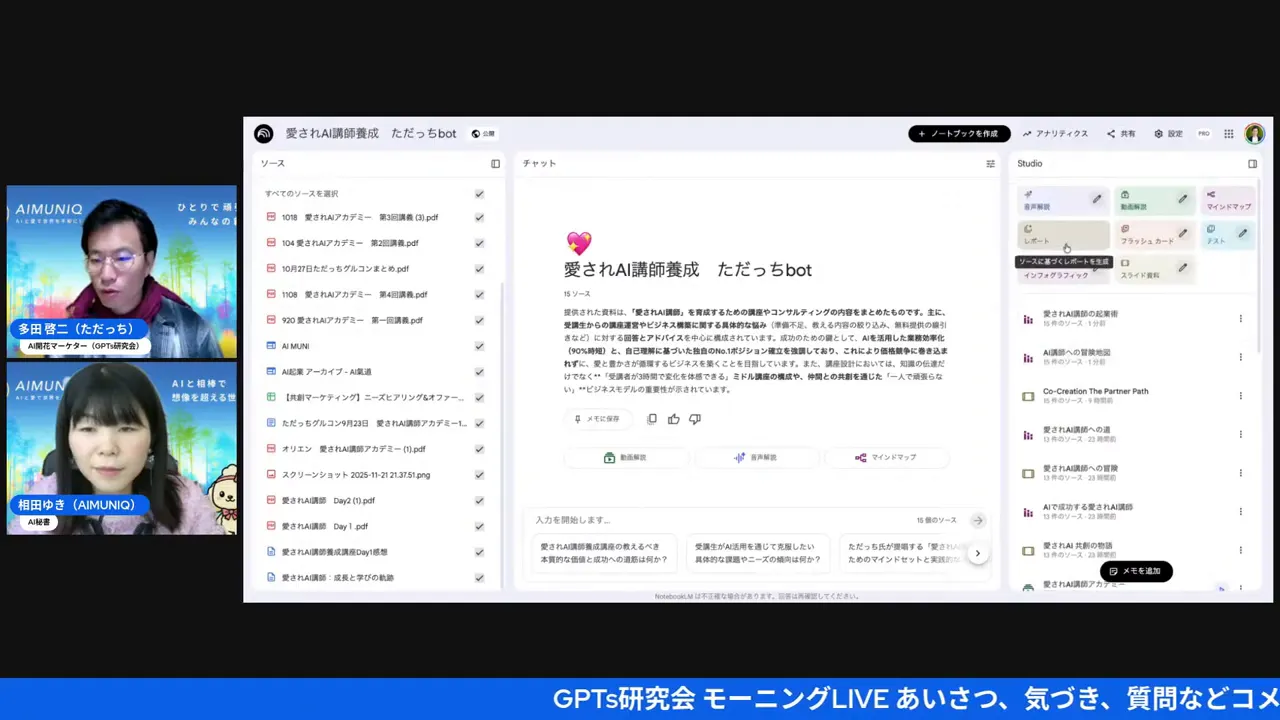Open the Co-Creation The Partner Path item menu
The height and width of the screenshot is (720, 1280).
click(x=1240, y=395)
